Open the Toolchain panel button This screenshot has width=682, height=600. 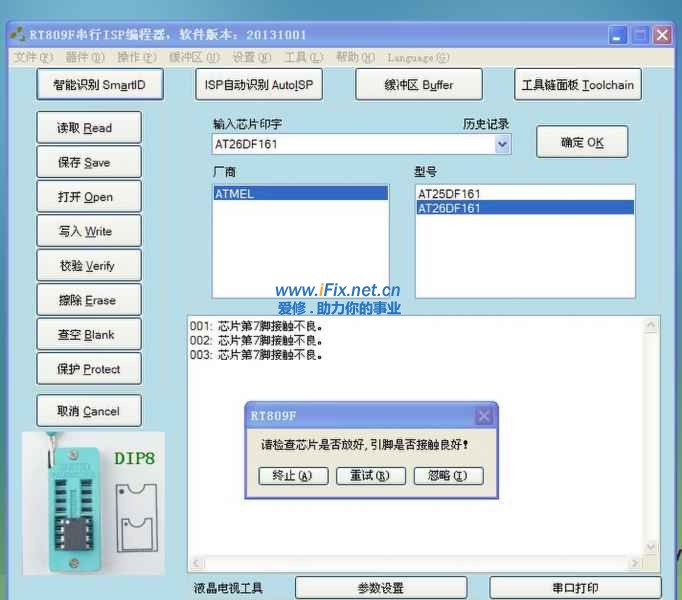[x=577, y=85]
